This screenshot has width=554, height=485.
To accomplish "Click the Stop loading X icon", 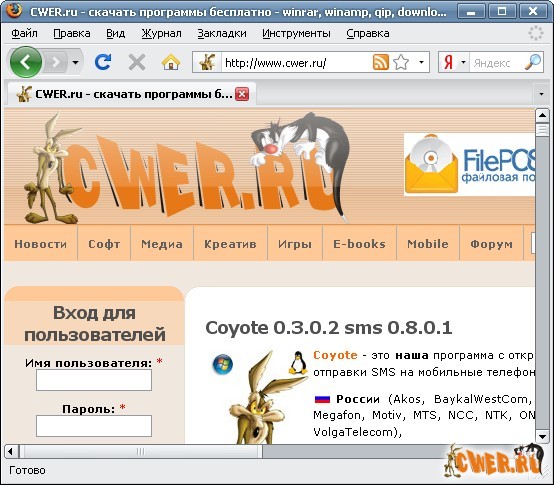I will (137, 63).
